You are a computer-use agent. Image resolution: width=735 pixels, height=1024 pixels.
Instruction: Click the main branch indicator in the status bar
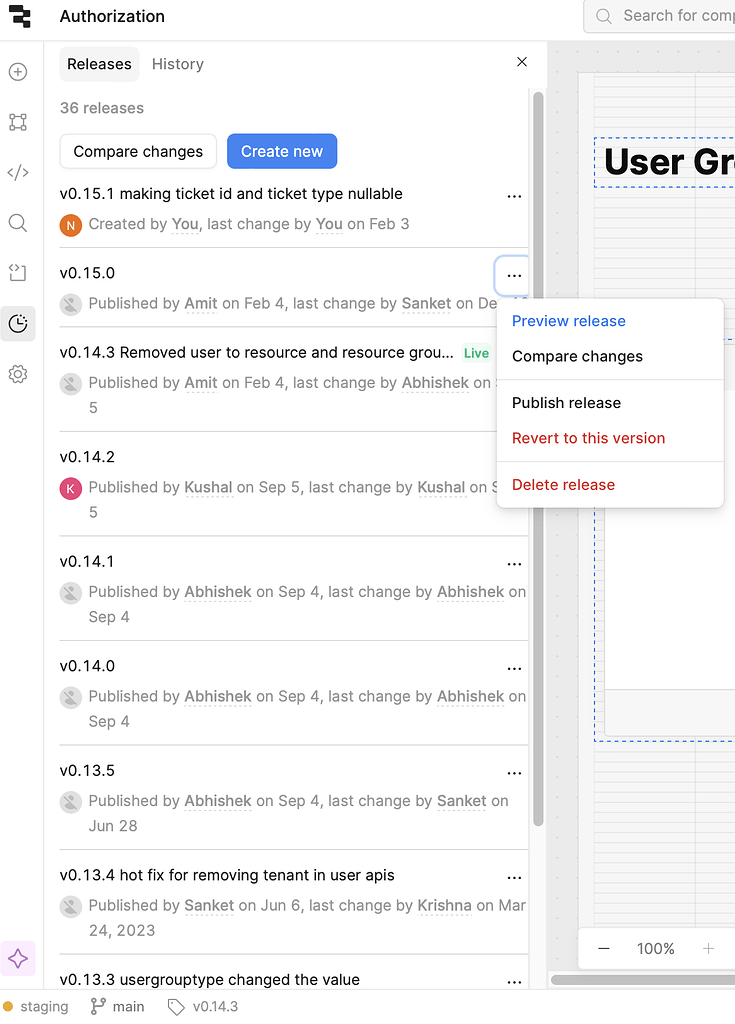[117, 1006]
